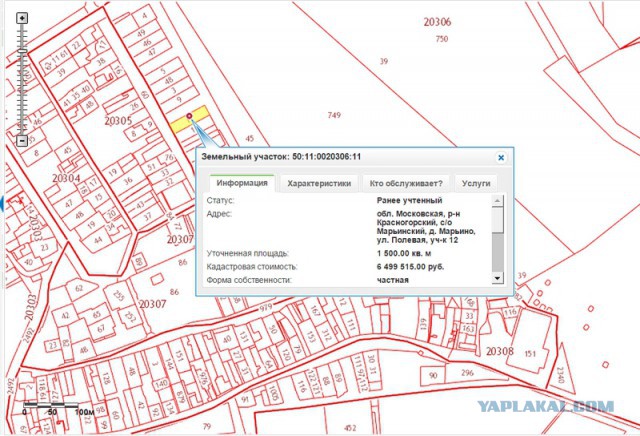This screenshot has height=436, width=640.
Task: Click cadastral block label 20306
Action: pos(438,22)
